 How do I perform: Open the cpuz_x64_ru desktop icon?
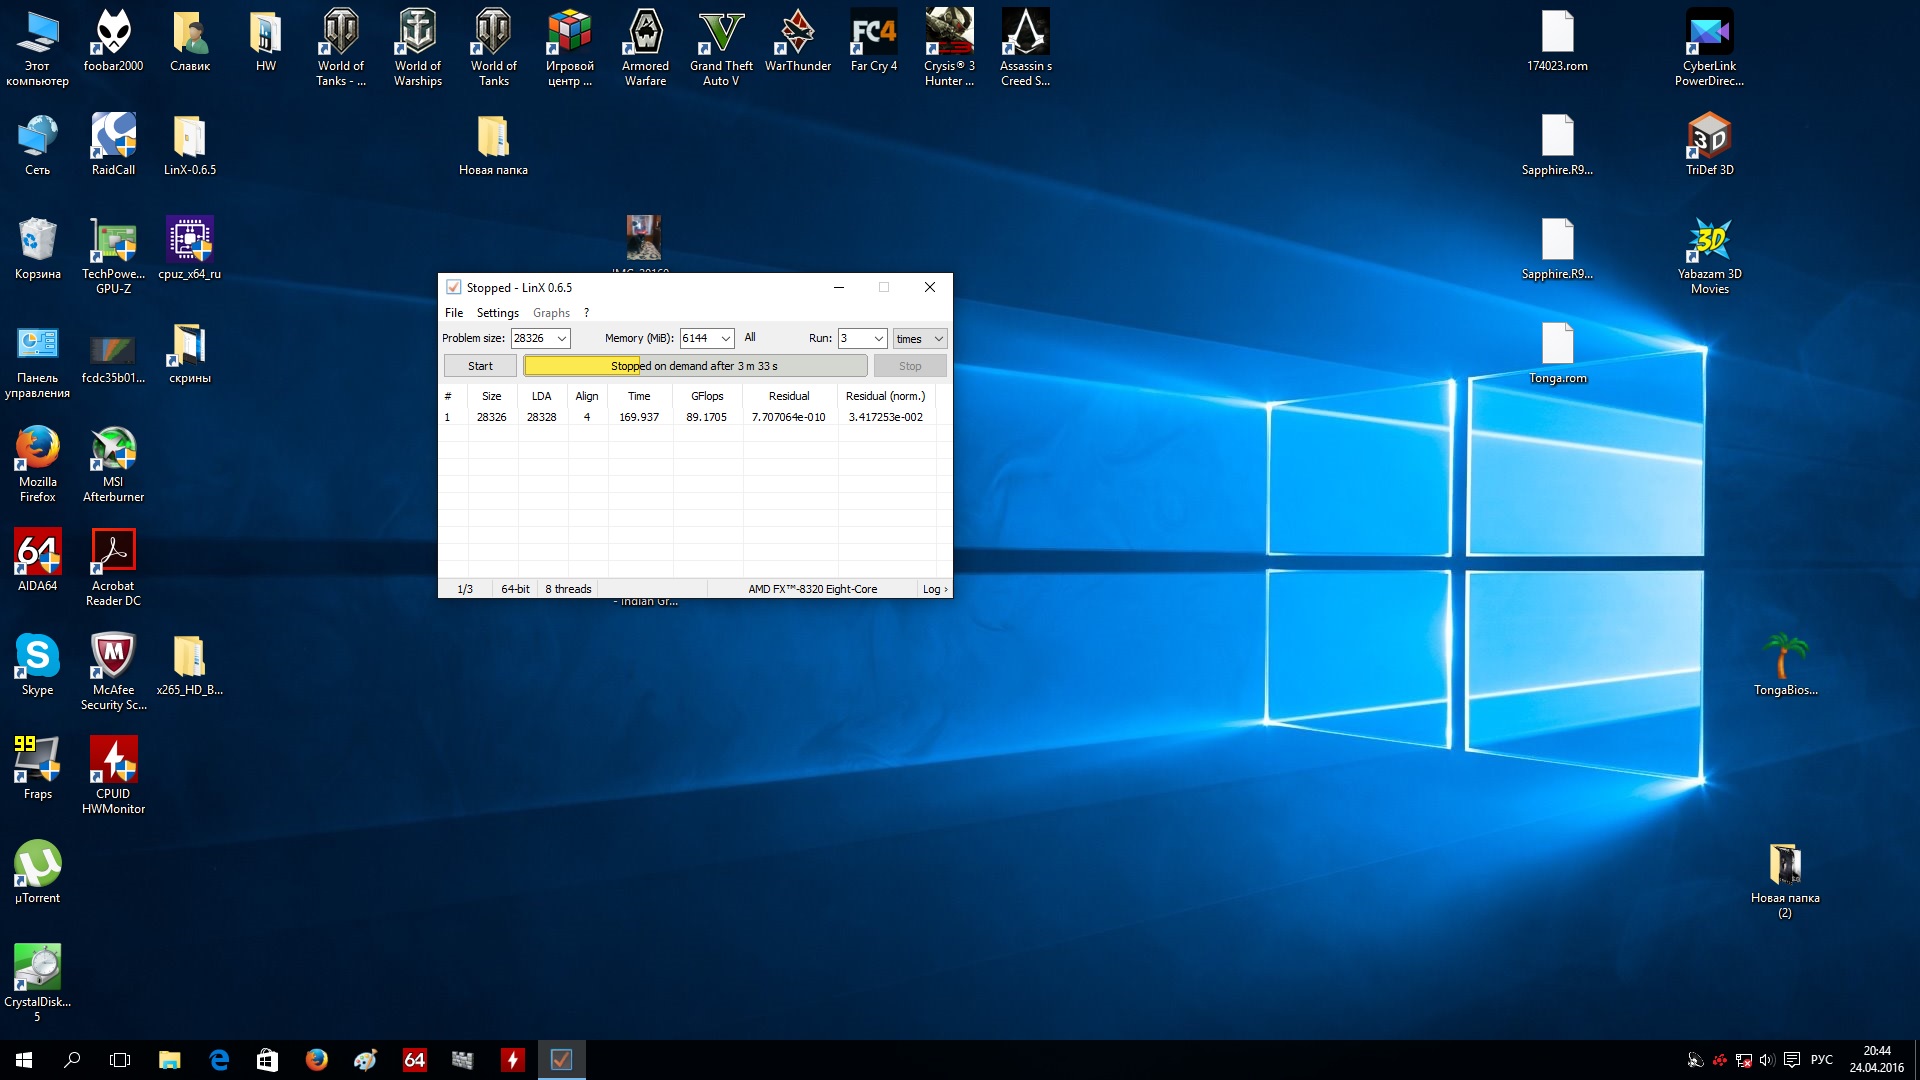click(x=189, y=243)
